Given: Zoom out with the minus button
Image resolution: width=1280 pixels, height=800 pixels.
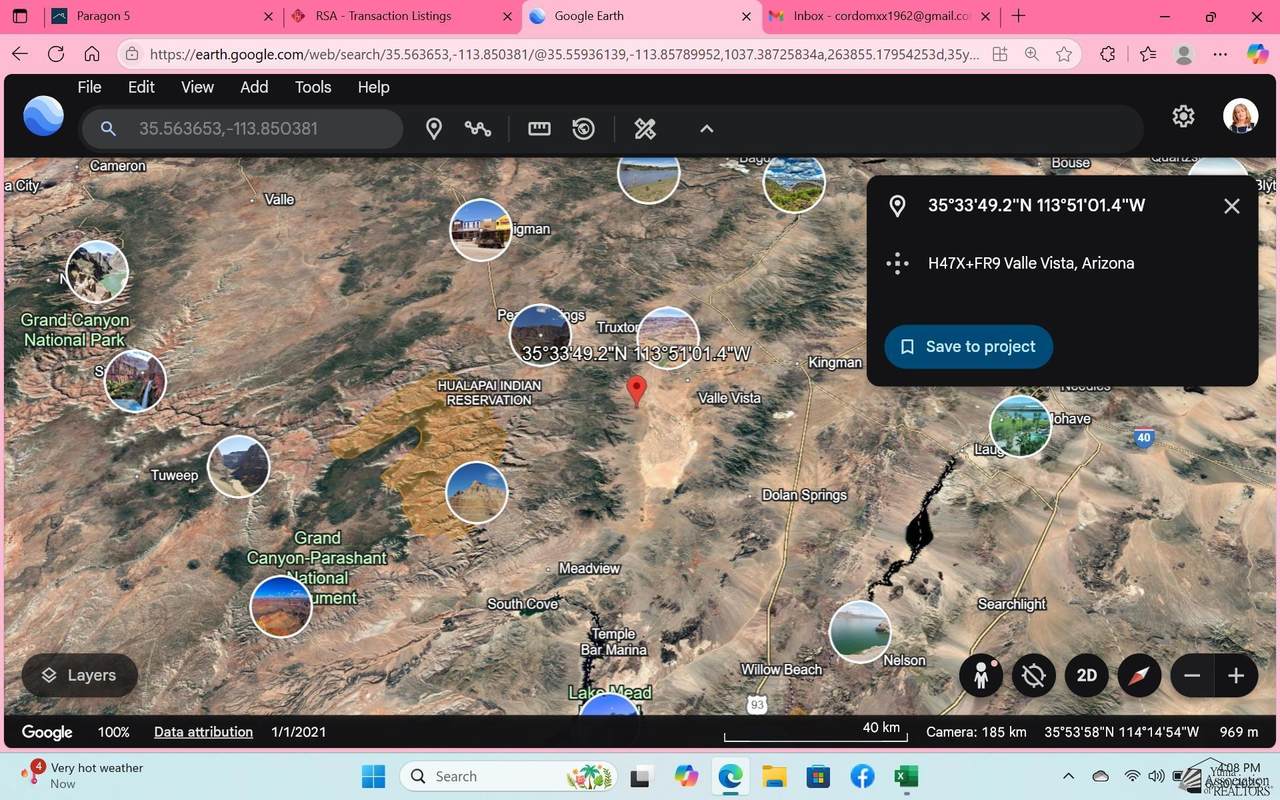Looking at the screenshot, I should 1192,676.
